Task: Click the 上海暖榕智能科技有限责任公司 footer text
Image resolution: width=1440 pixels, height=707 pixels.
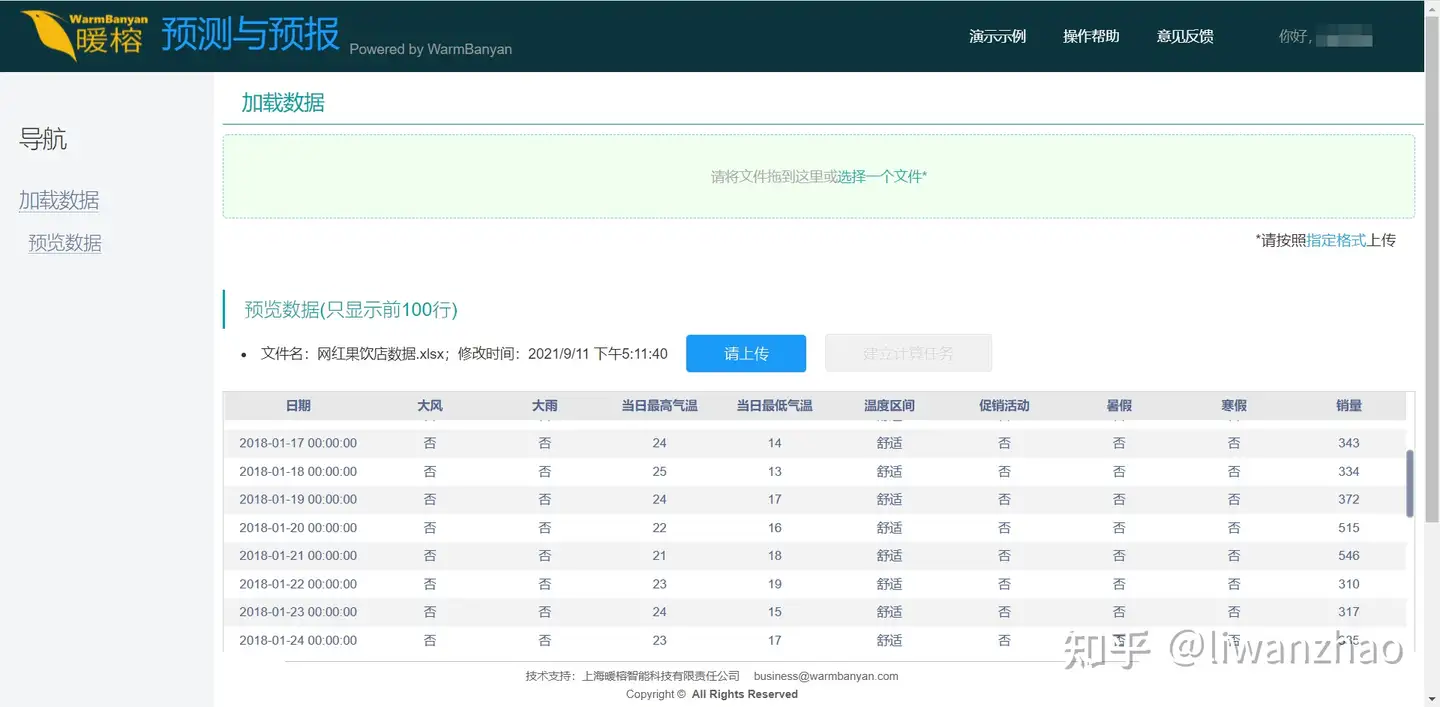Action: 661,676
